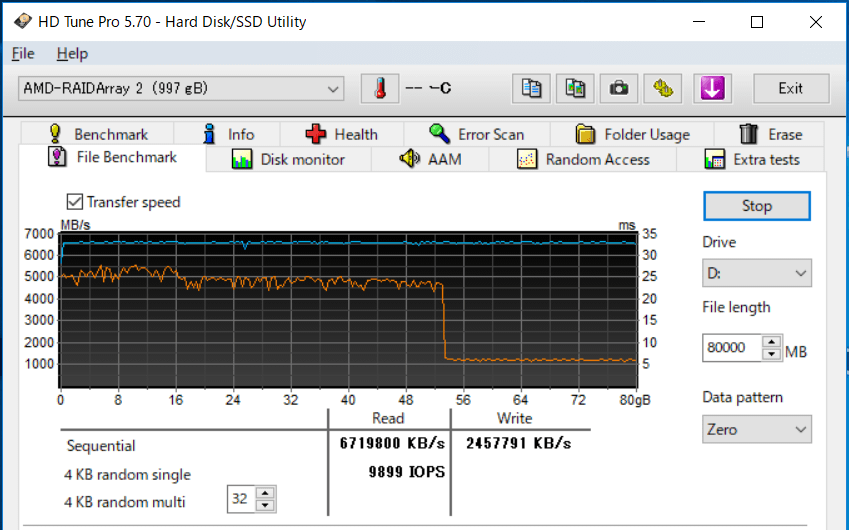Click the Data pattern label

pyautogui.click(x=742, y=397)
